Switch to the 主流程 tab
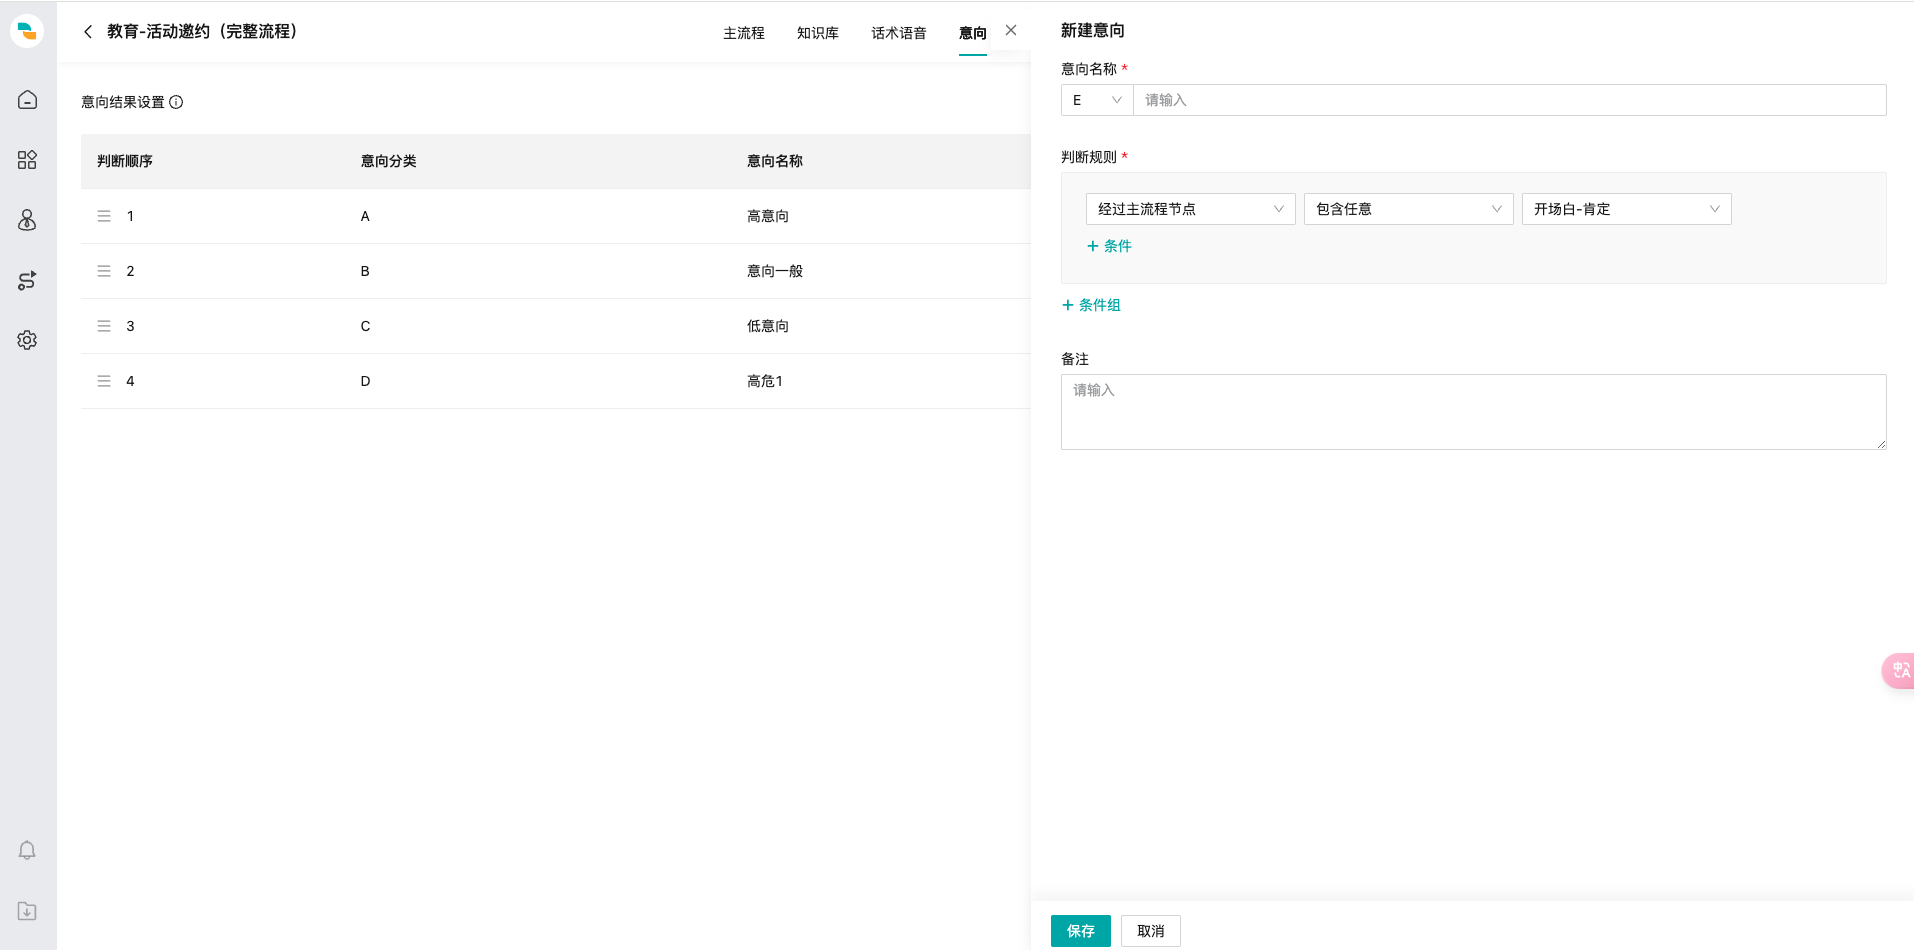This screenshot has width=1914, height=950. click(x=744, y=33)
